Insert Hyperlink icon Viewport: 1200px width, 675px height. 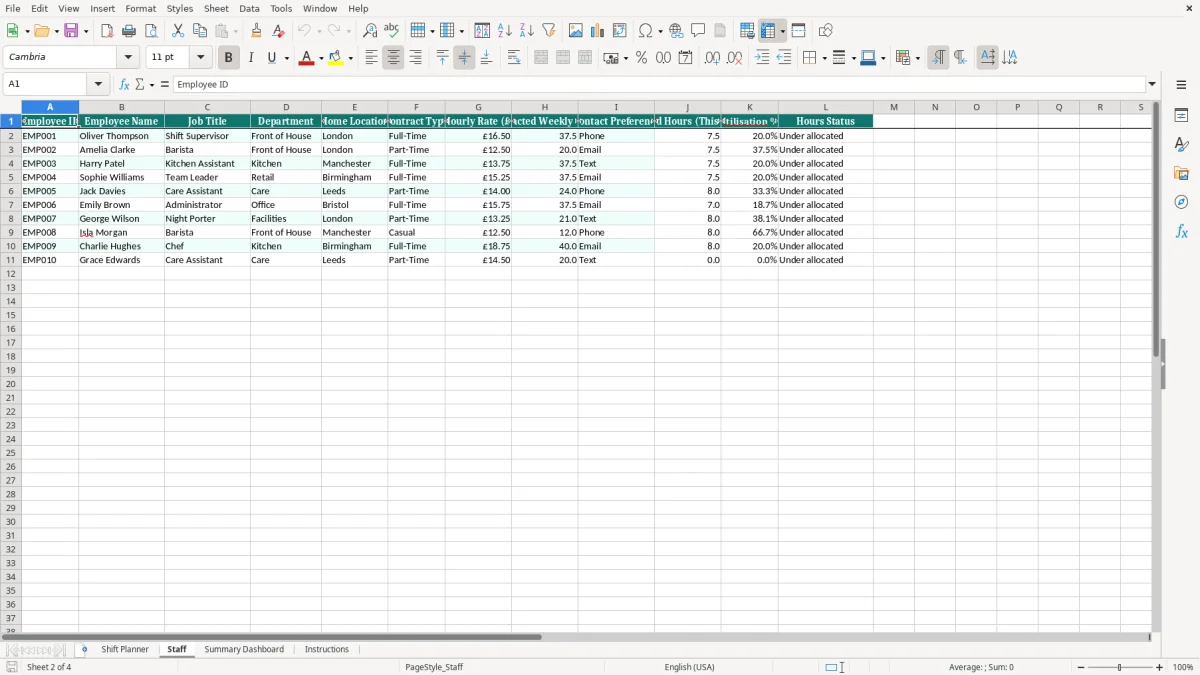[x=676, y=31]
